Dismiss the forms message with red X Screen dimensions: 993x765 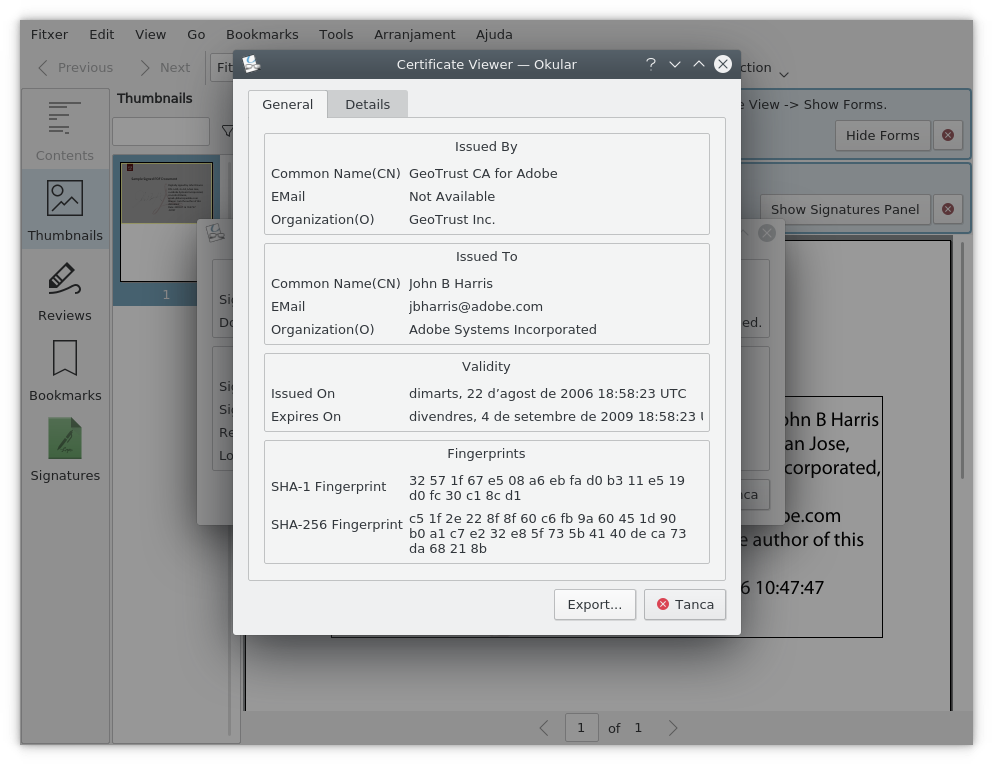[x=947, y=135]
